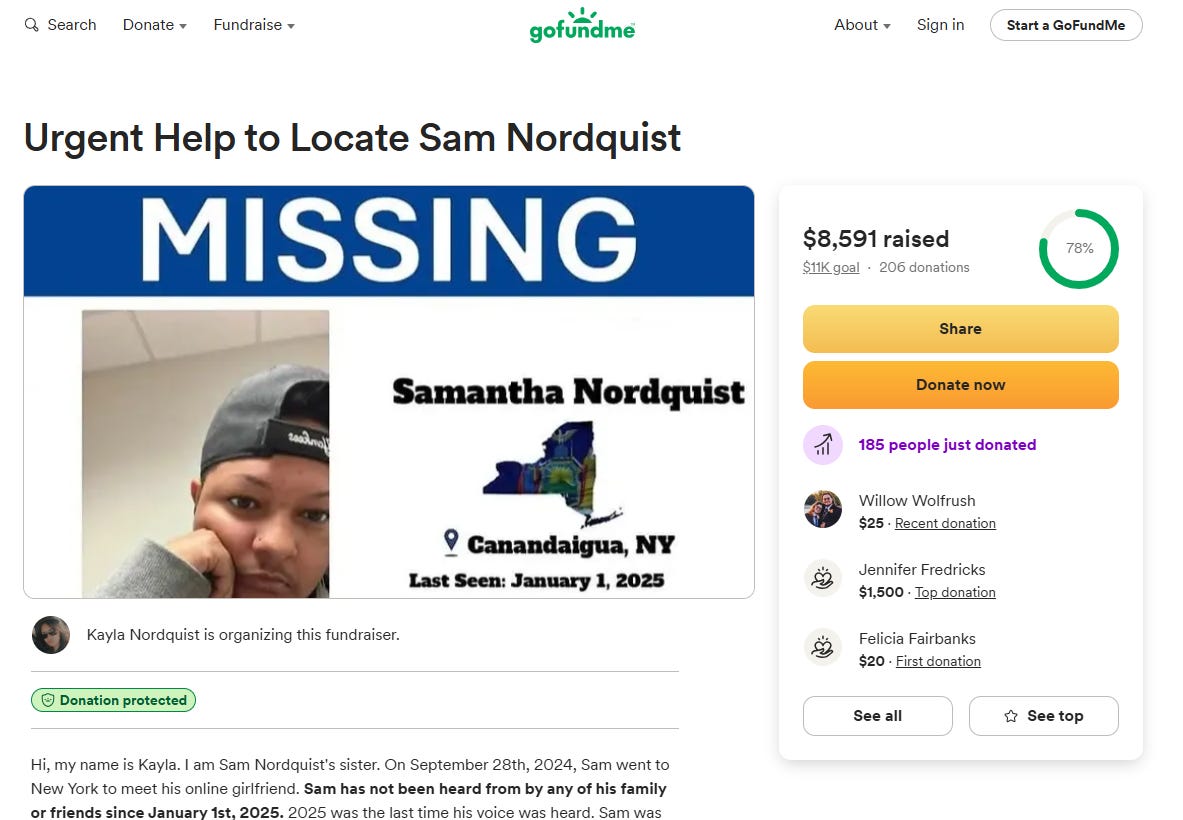Open the Search menu item

tap(61, 25)
